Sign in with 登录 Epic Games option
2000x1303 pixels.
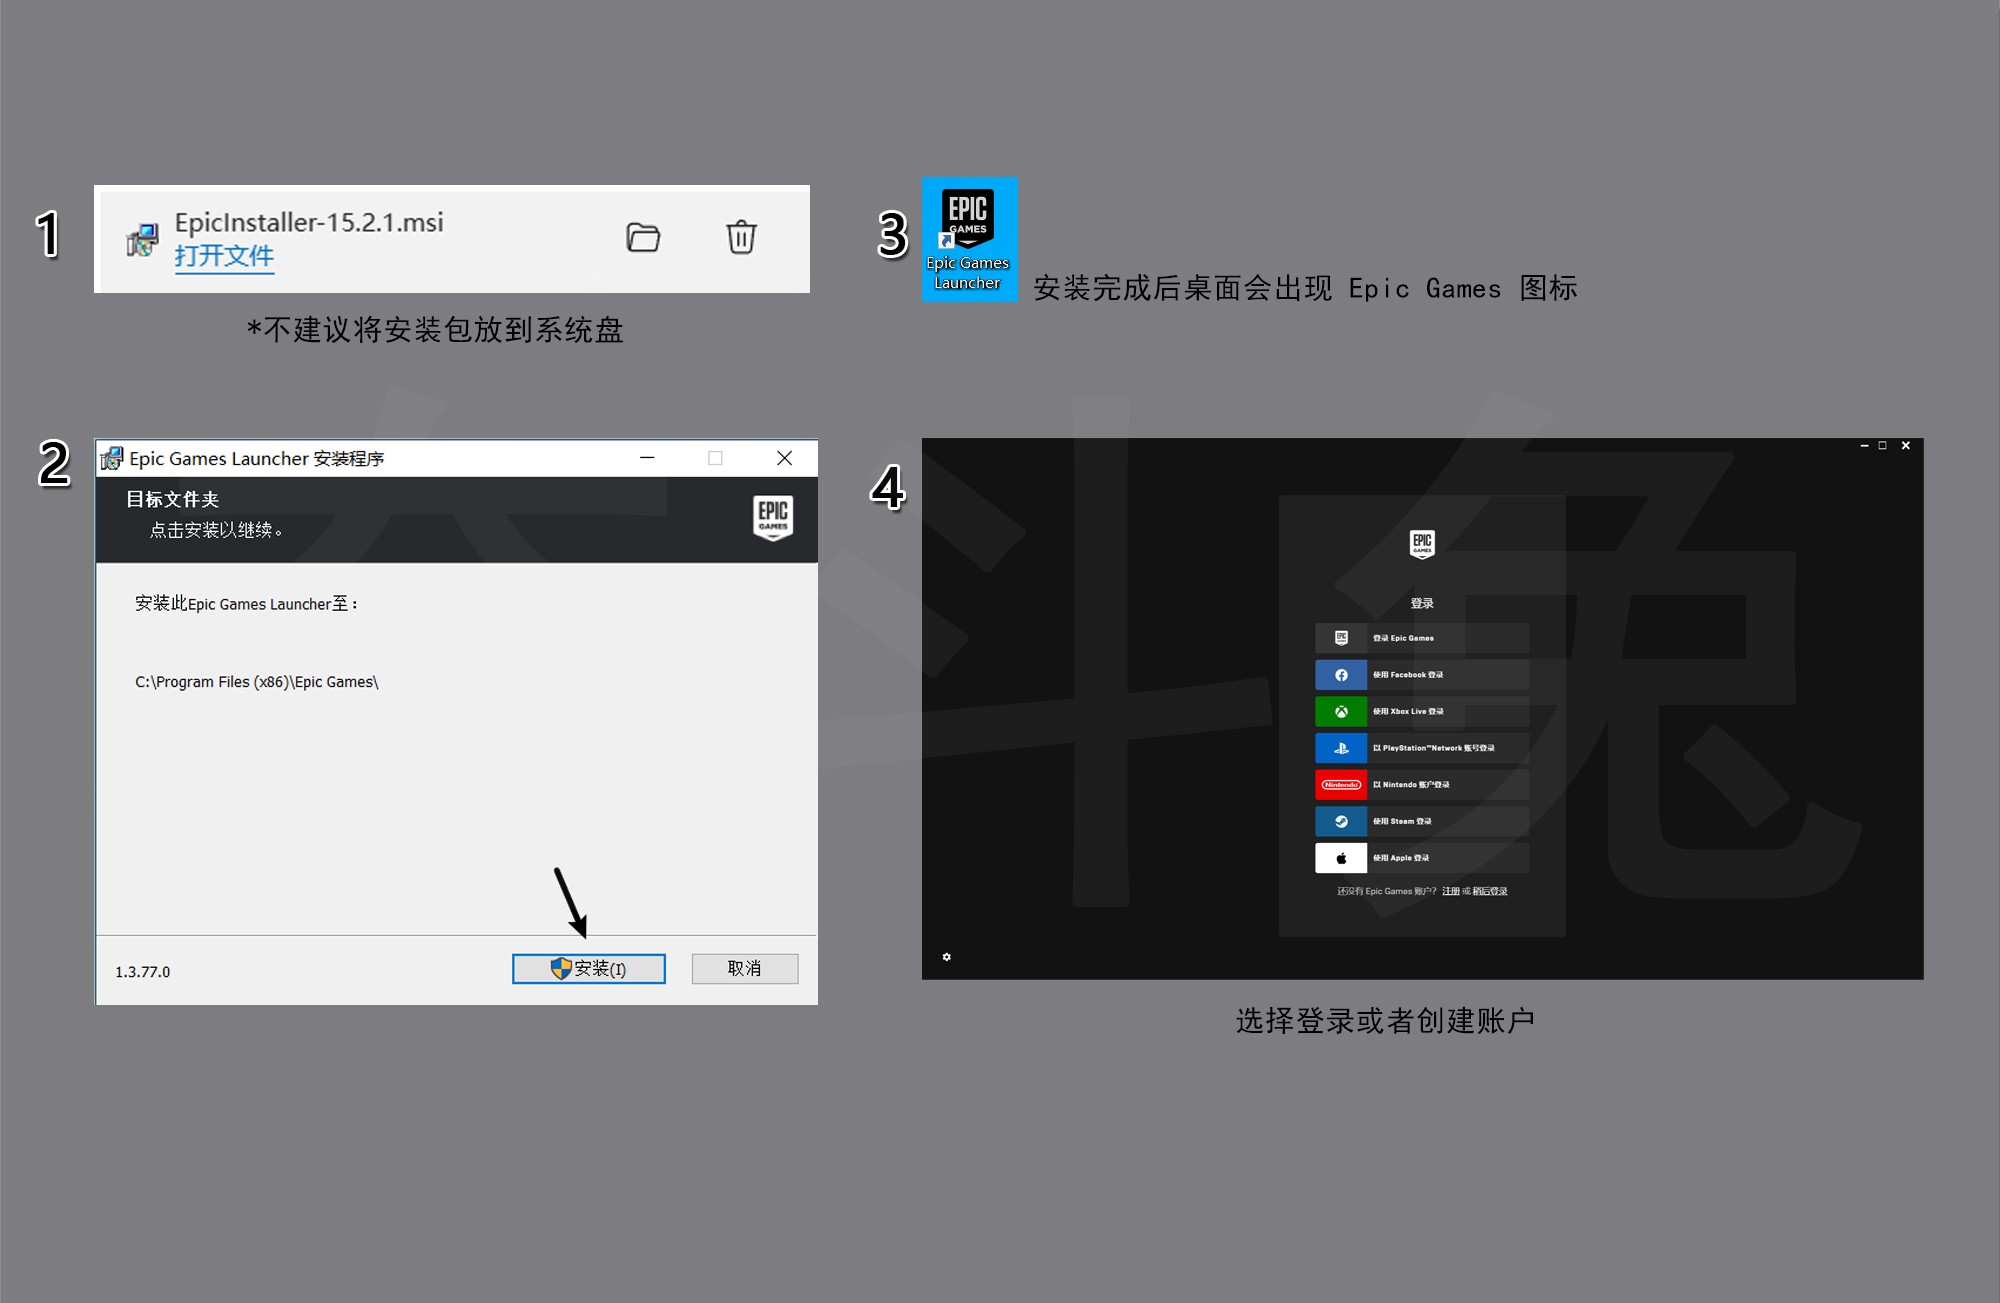(1421, 638)
